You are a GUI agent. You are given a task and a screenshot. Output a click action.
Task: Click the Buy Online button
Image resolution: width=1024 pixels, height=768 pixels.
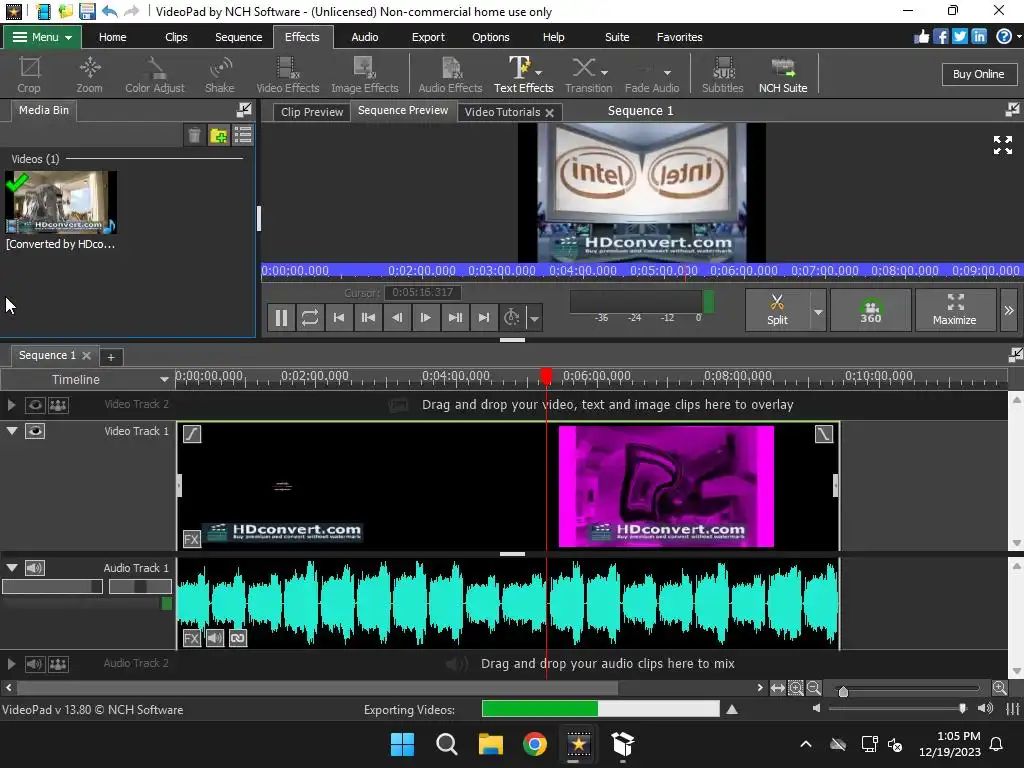[x=978, y=74]
